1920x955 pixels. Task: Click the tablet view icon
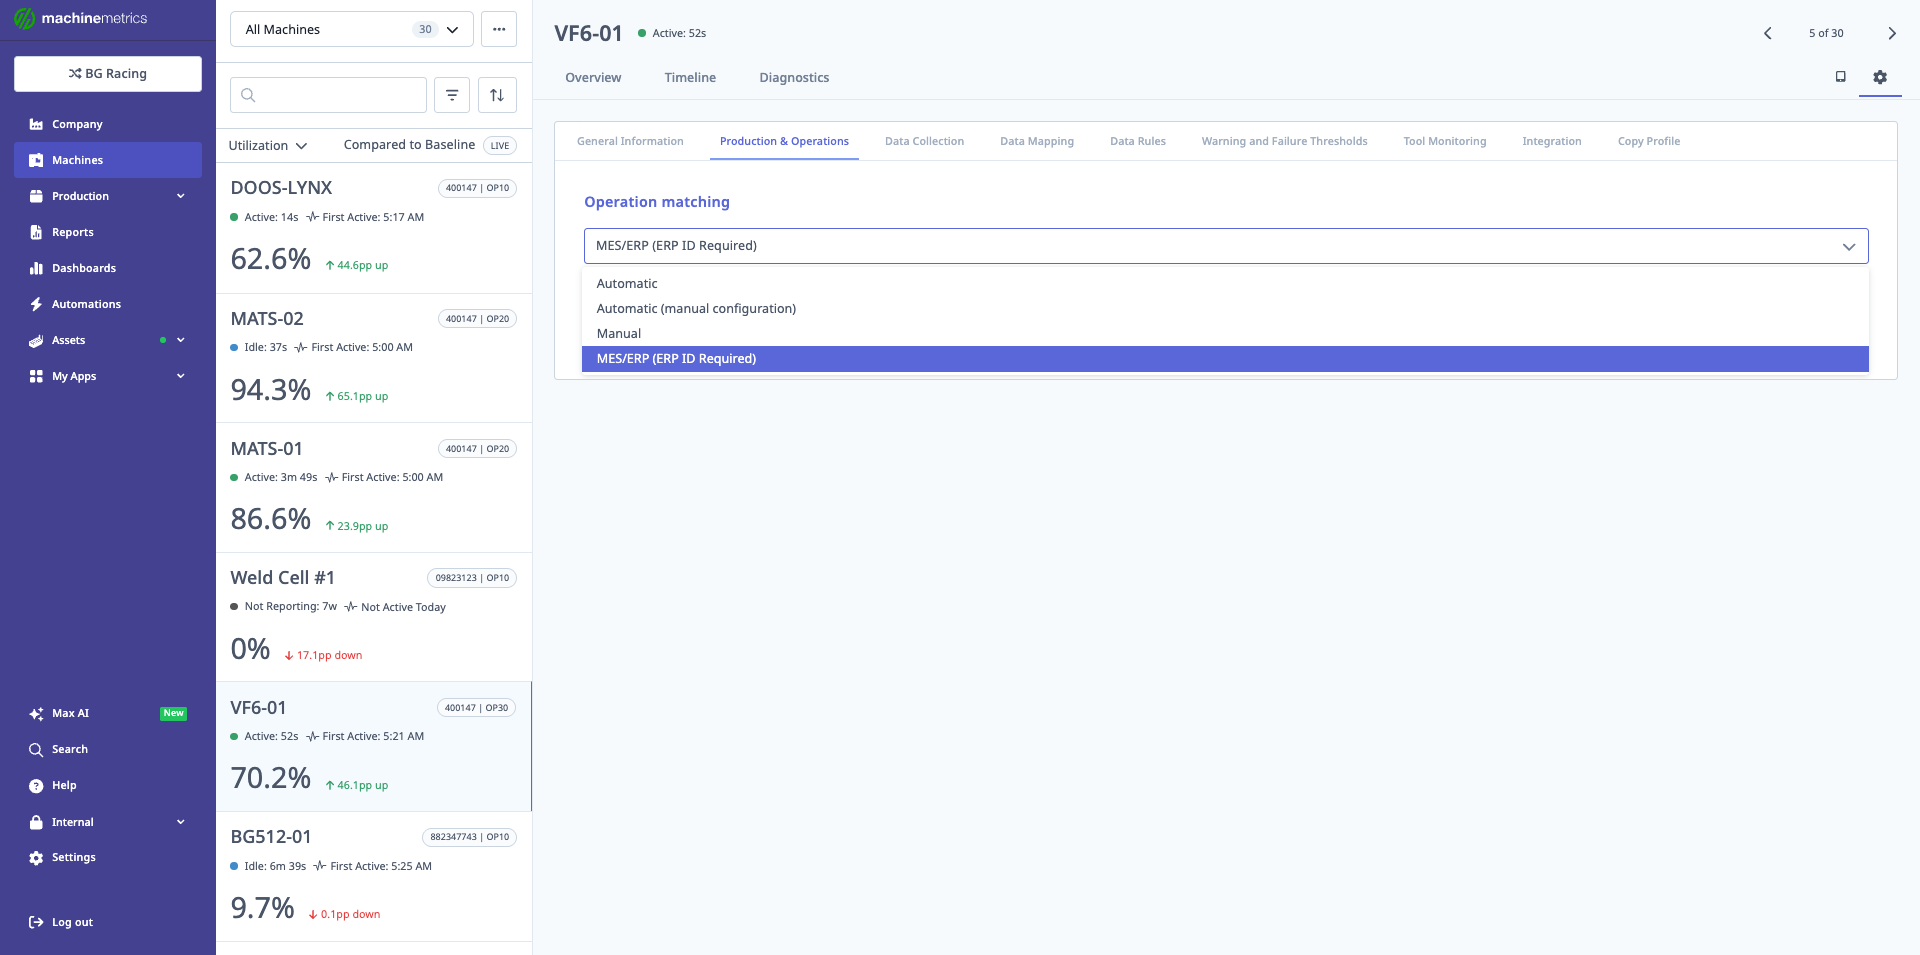1840,77
